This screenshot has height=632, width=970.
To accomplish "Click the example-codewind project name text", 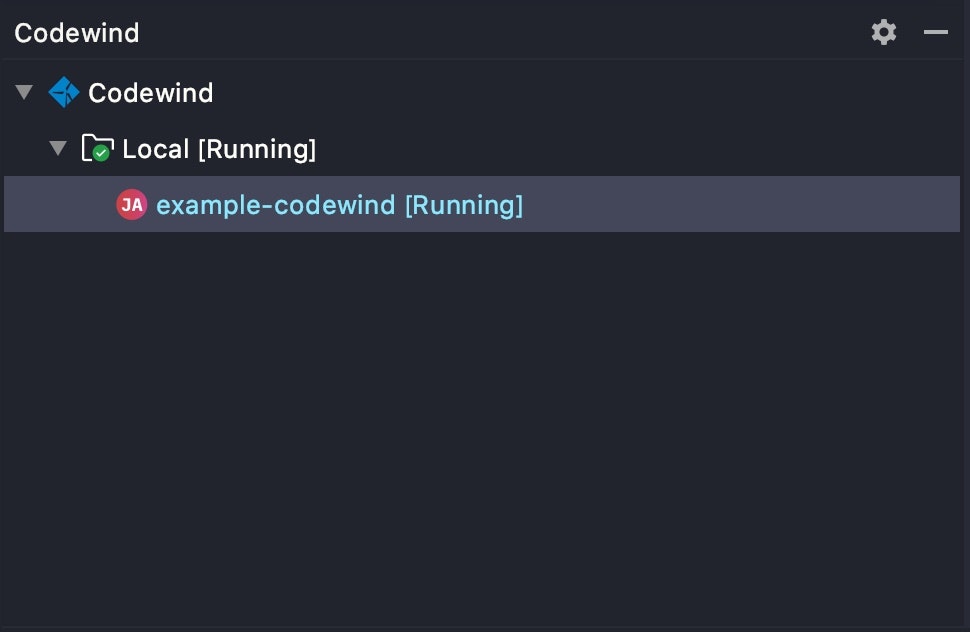I will [x=276, y=205].
